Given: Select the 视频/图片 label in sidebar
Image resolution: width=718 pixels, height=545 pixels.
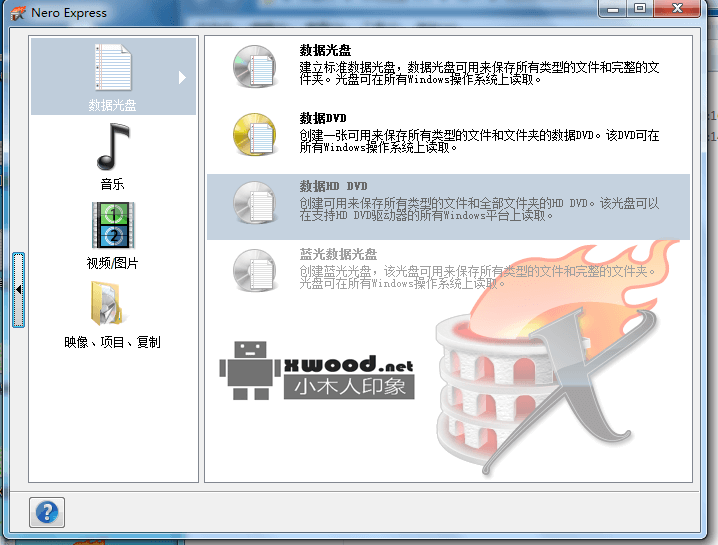Looking at the screenshot, I should pyautogui.click(x=112, y=263).
